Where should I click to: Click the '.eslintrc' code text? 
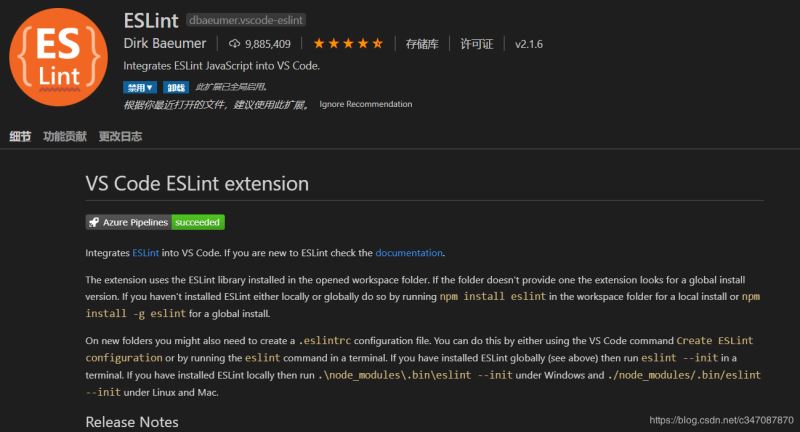(325, 341)
